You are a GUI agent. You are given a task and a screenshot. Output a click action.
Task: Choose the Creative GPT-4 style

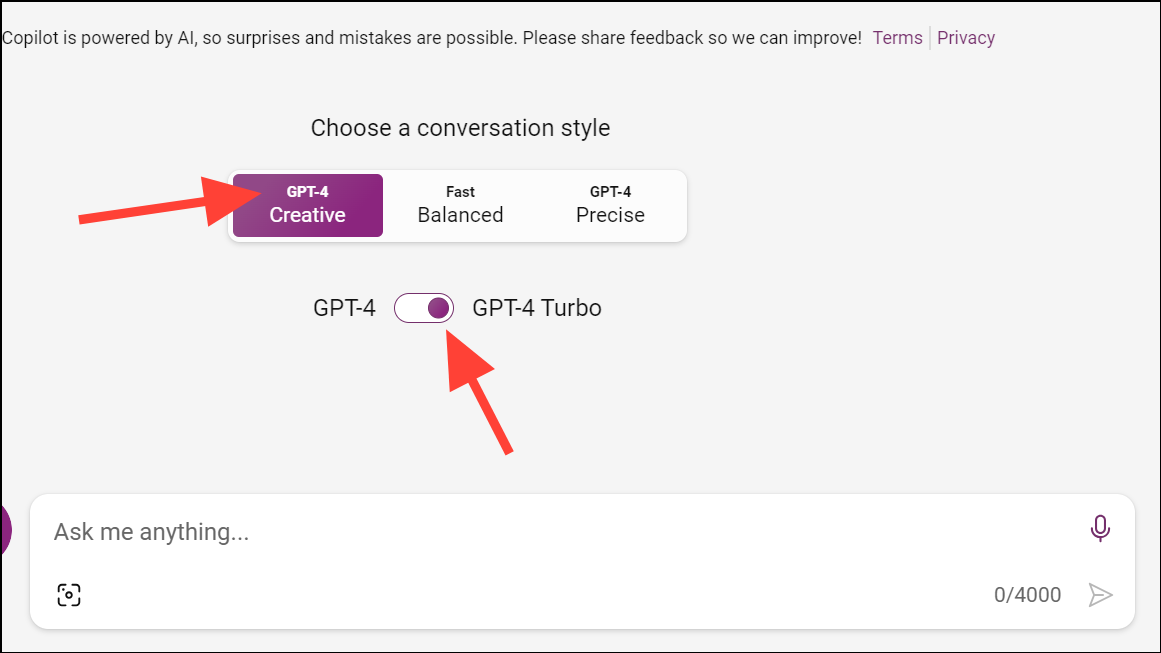(307, 205)
